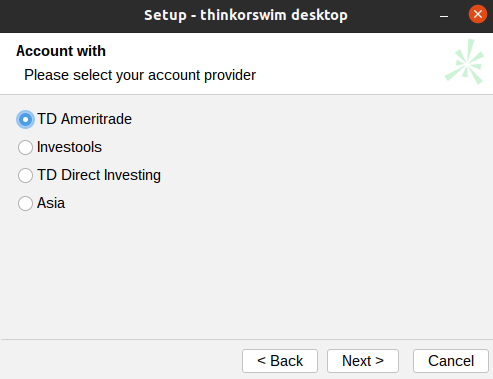Click the "Please select your account provider" text
The width and height of the screenshot is (493, 379).
(x=140, y=75)
